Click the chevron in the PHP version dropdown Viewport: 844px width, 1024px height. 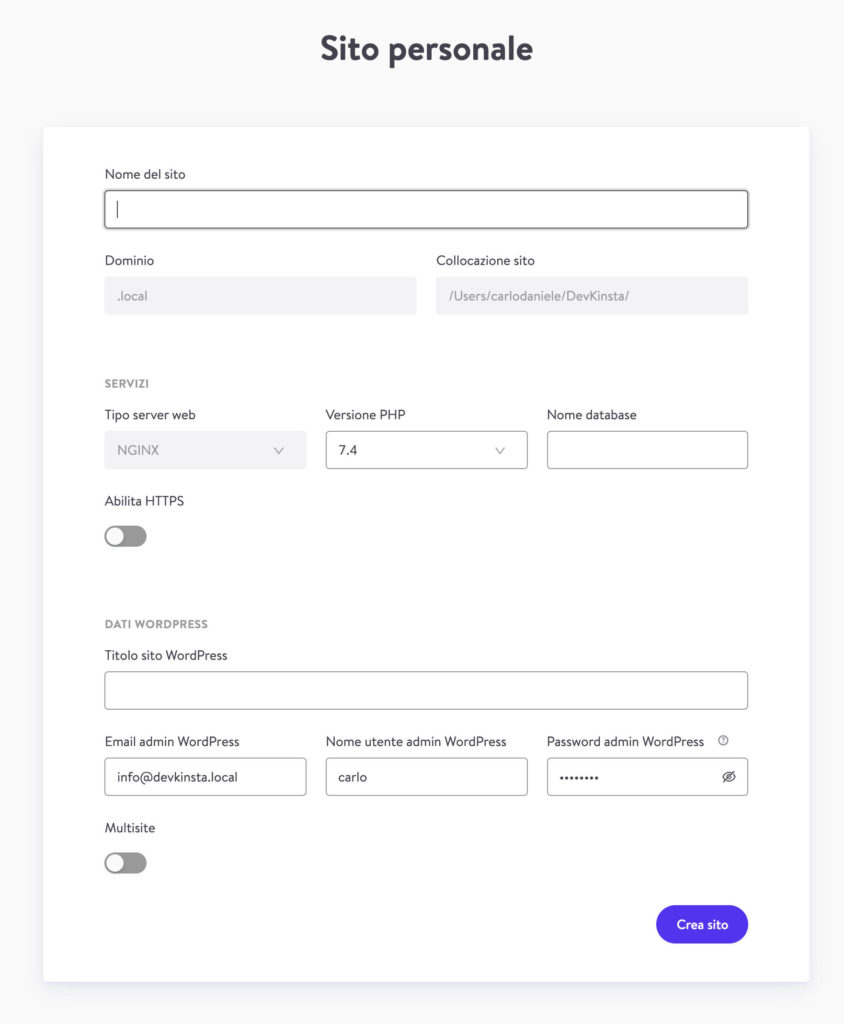[x=500, y=451]
